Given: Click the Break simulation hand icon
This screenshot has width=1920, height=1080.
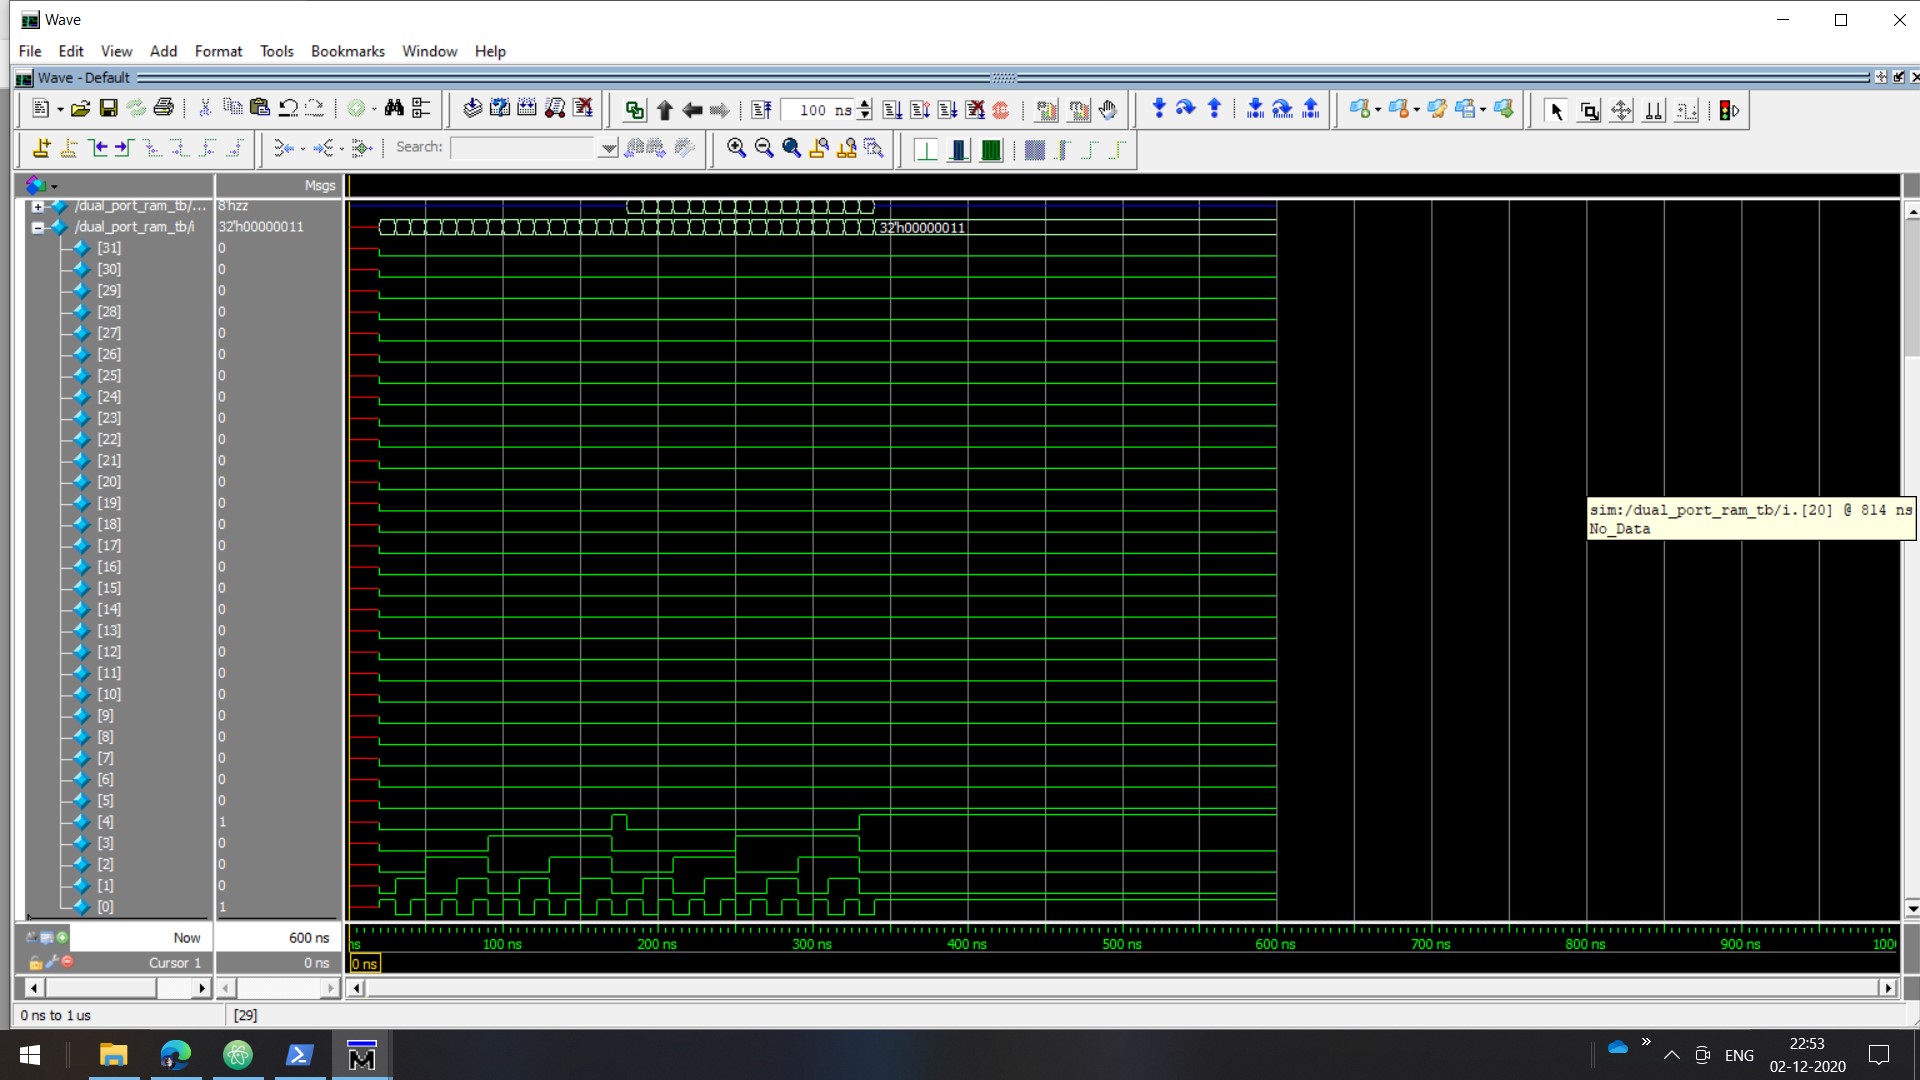Looking at the screenshot, I should point(1107,110).
